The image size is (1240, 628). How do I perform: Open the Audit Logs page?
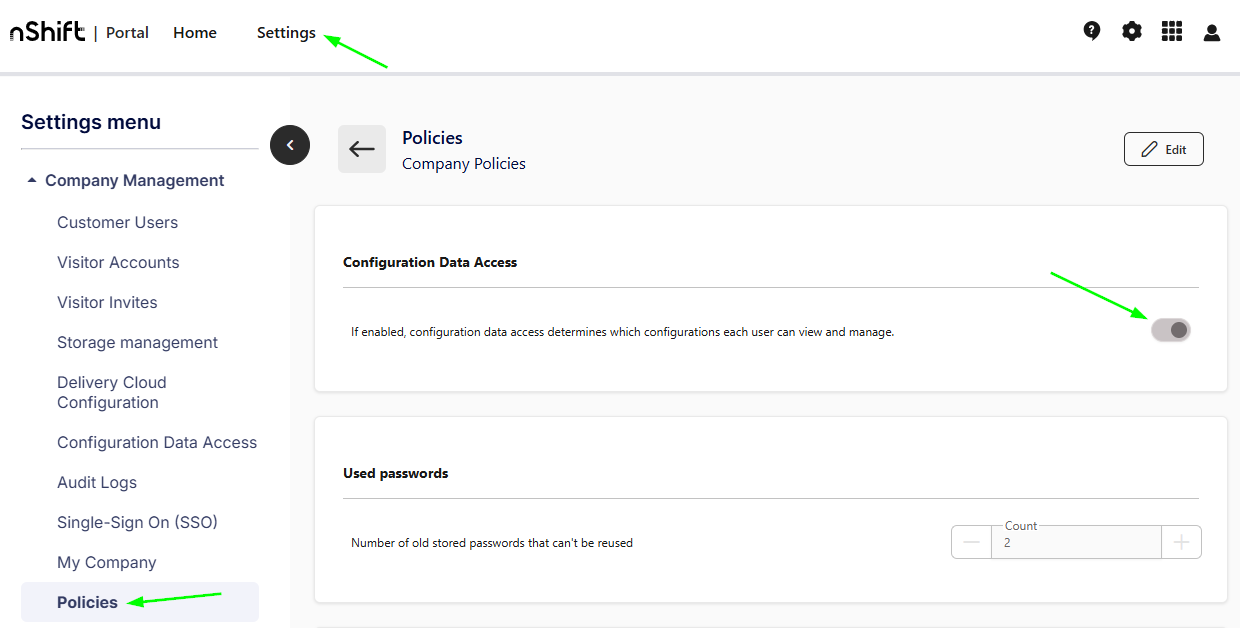click(x=97, y=482)
